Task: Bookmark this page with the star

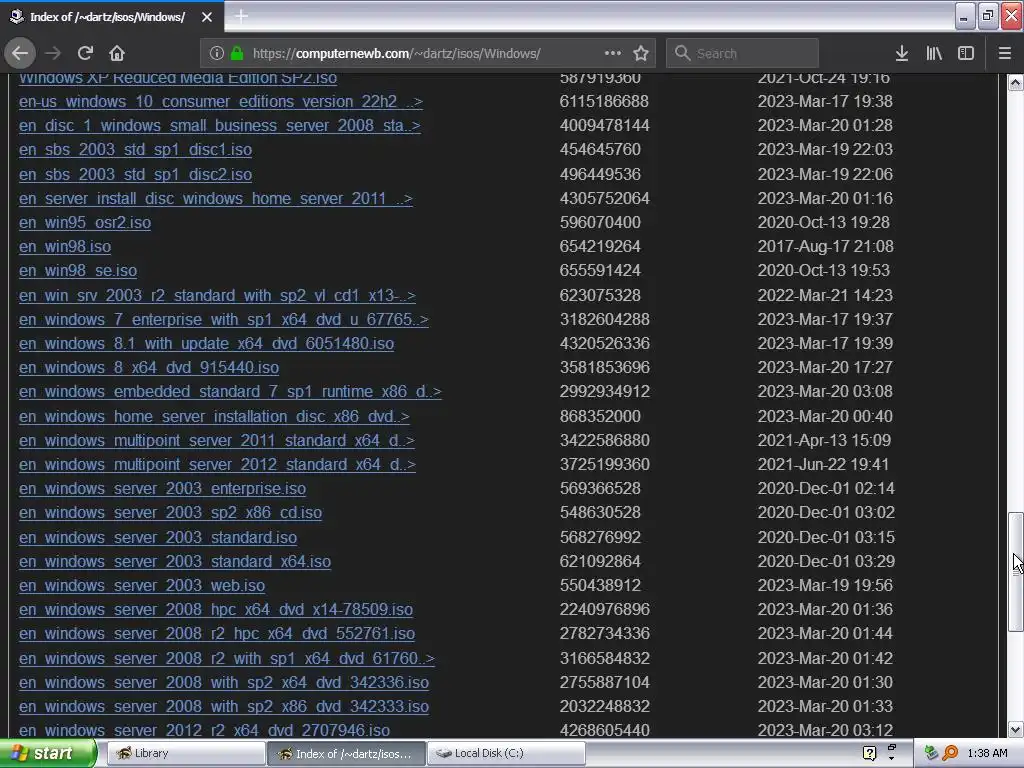Action: [x=641, y=54]
